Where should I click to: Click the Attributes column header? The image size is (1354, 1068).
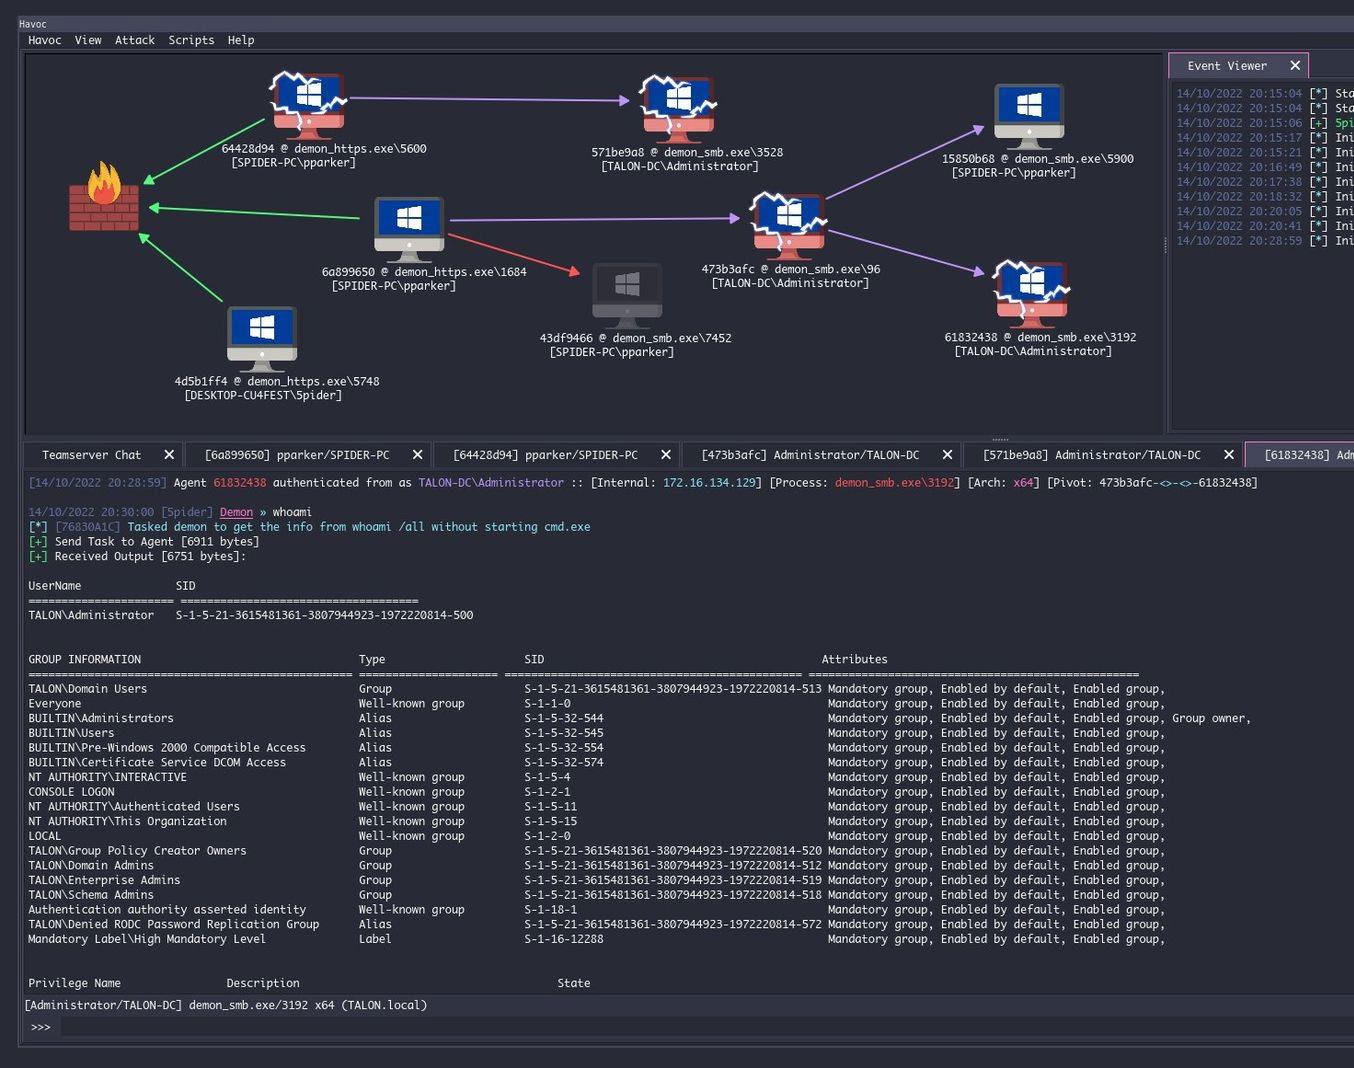pos(855,660)
